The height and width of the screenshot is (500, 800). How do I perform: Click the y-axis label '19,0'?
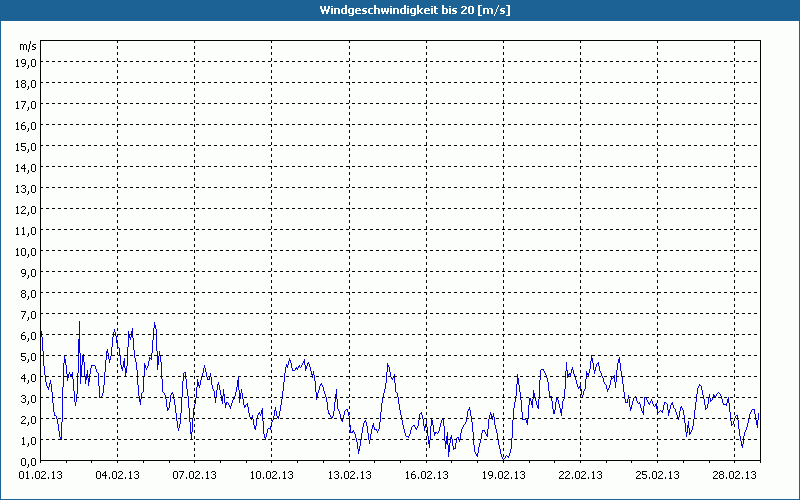[28, 63]
